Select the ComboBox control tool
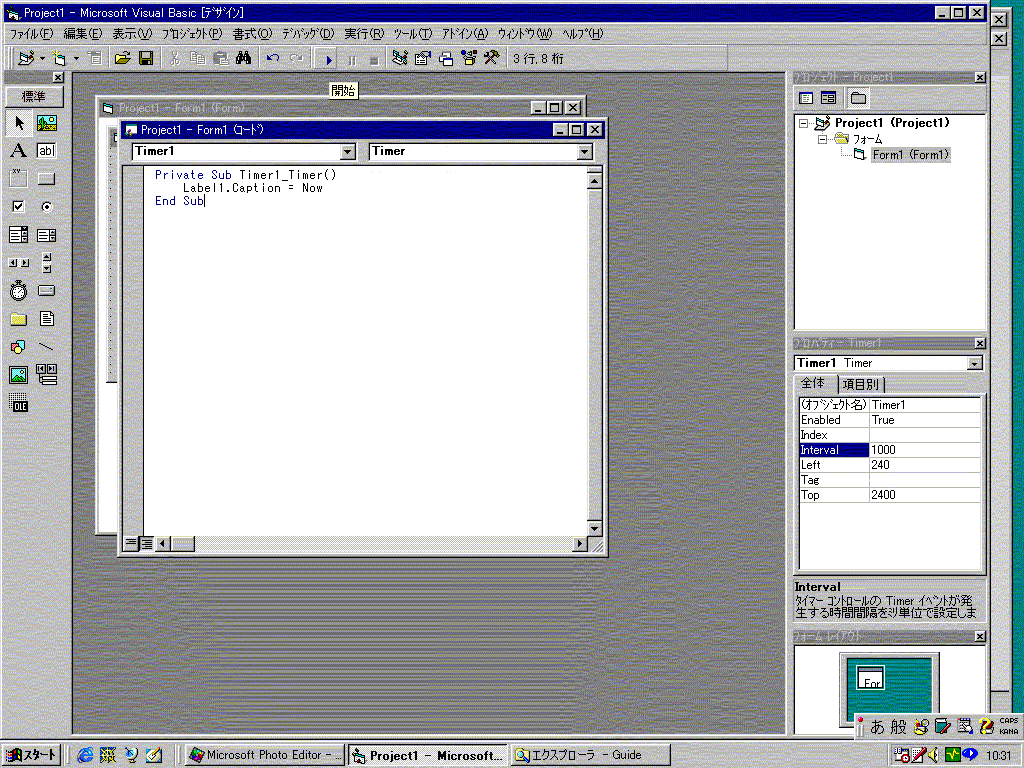The height and width of the screenshot is (768, 1024). coord(19,234)
